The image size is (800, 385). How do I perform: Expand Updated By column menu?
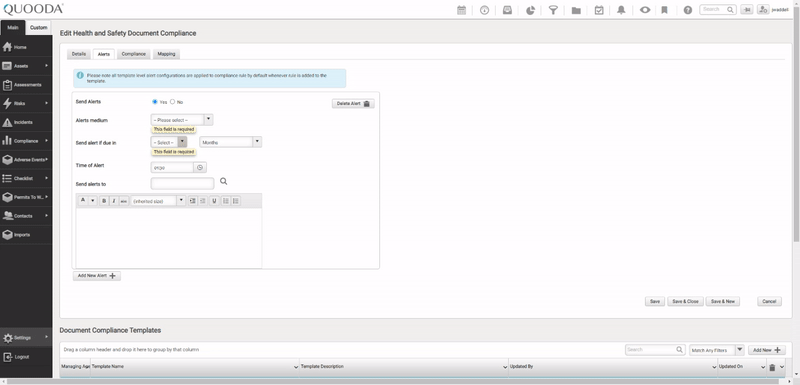point(714,367)
